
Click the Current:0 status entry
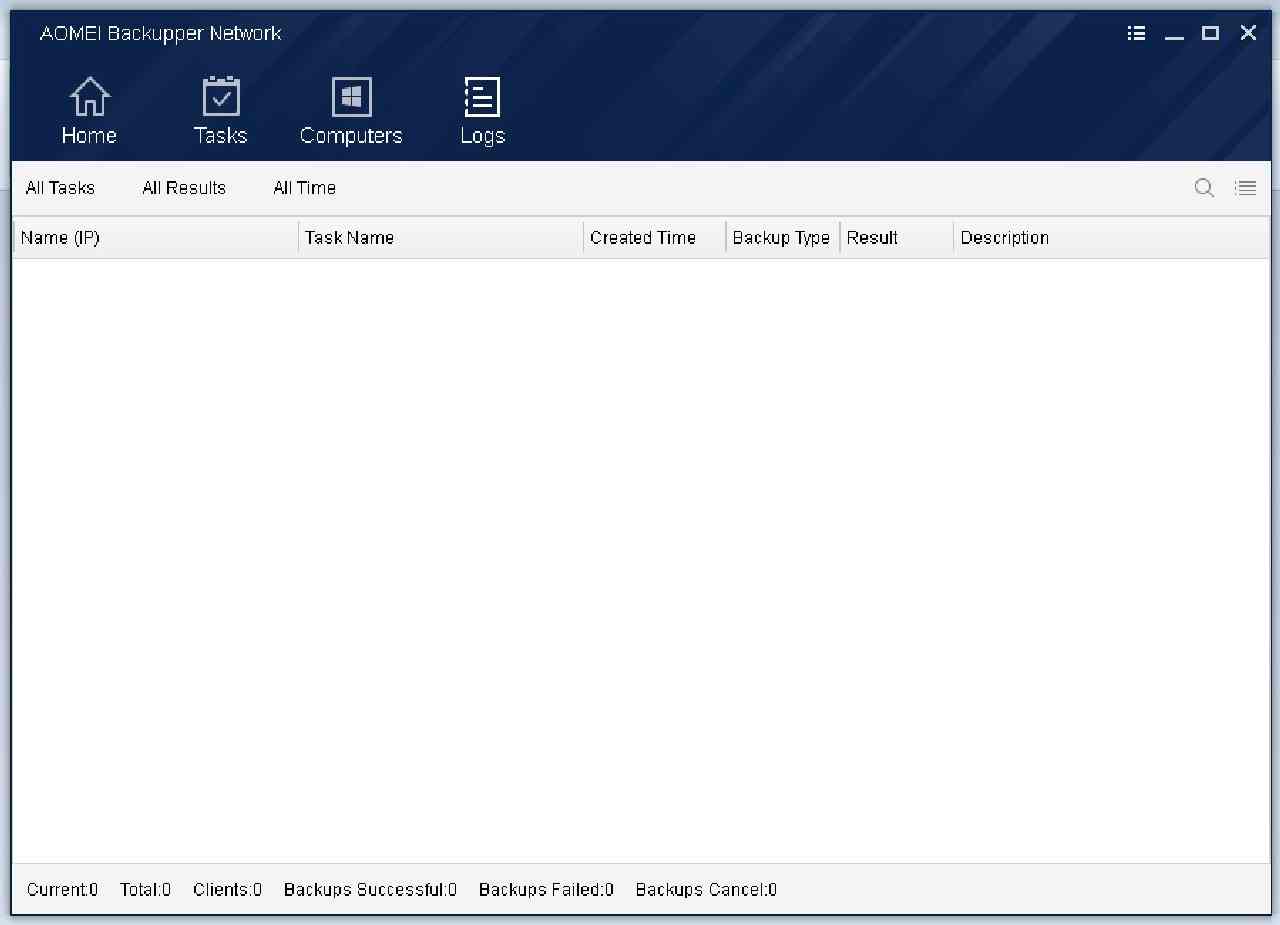coord(62,890)
